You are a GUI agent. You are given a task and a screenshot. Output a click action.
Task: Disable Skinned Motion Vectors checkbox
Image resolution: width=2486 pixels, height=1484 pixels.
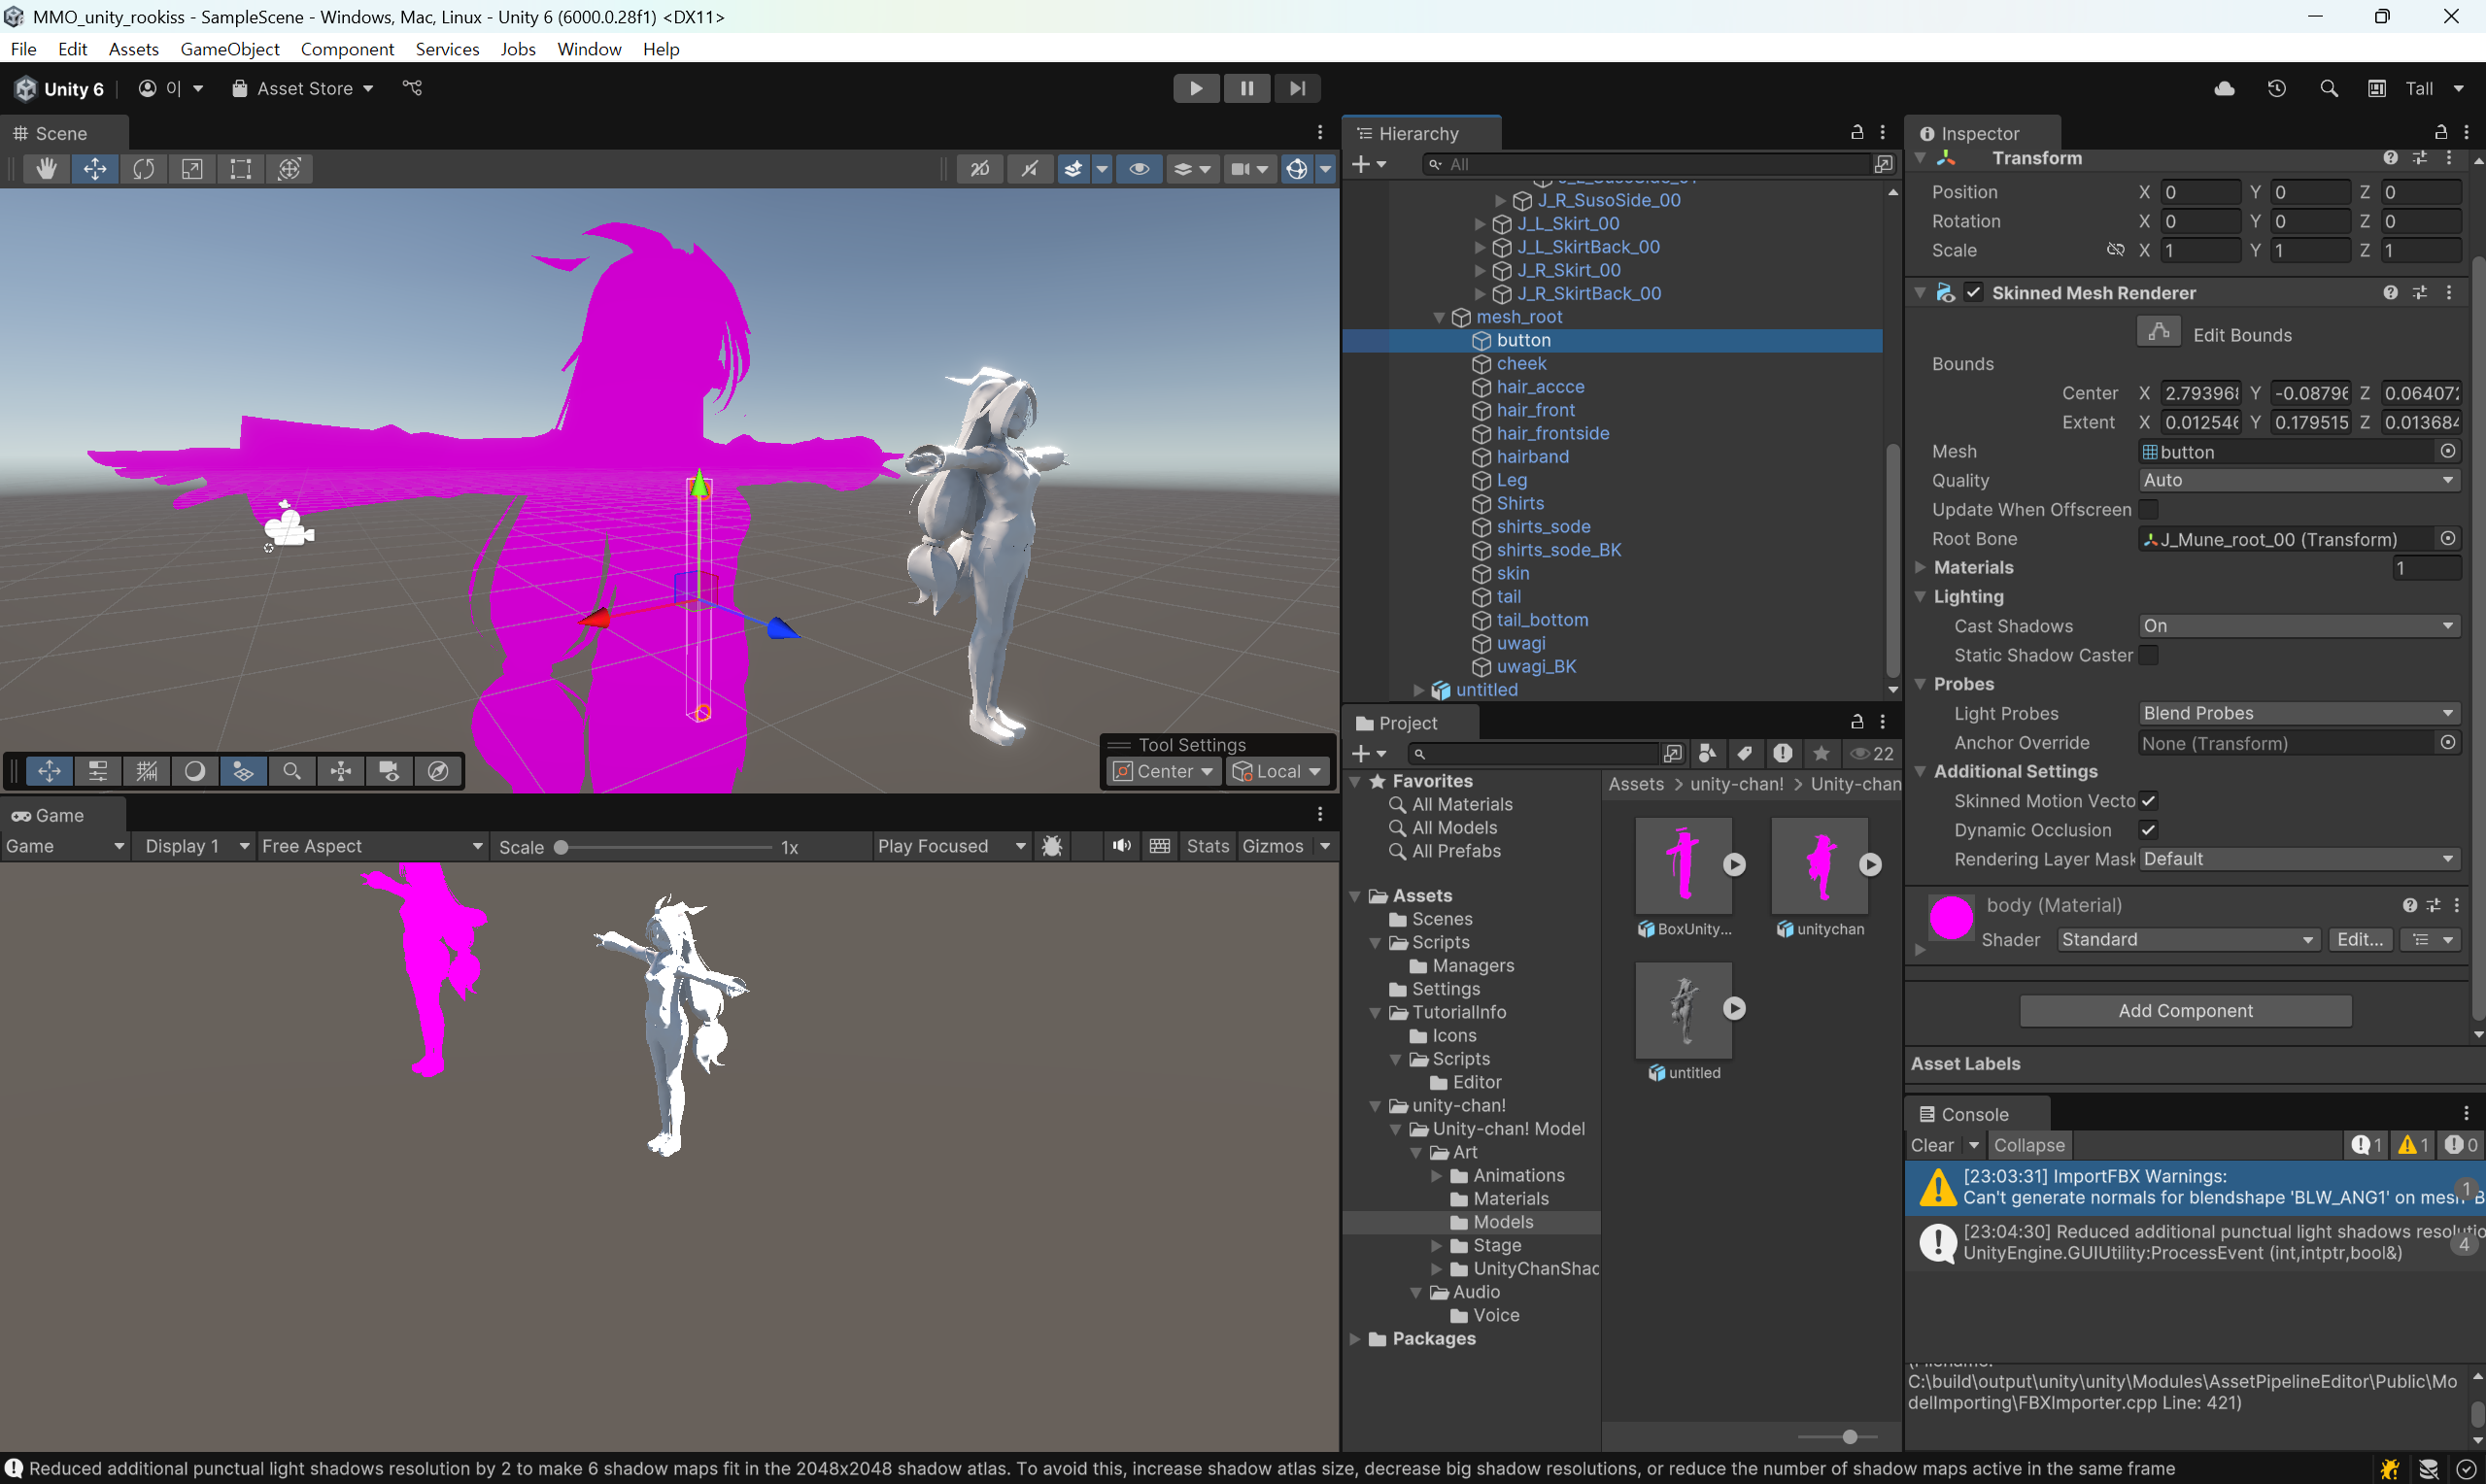tap(2149, 800)
